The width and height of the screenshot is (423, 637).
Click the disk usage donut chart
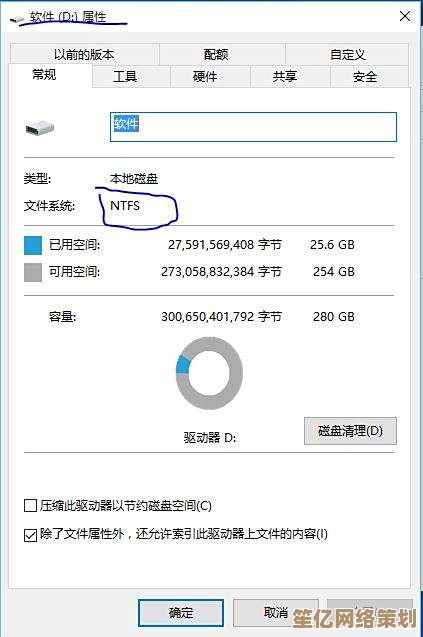coord(209,373)
